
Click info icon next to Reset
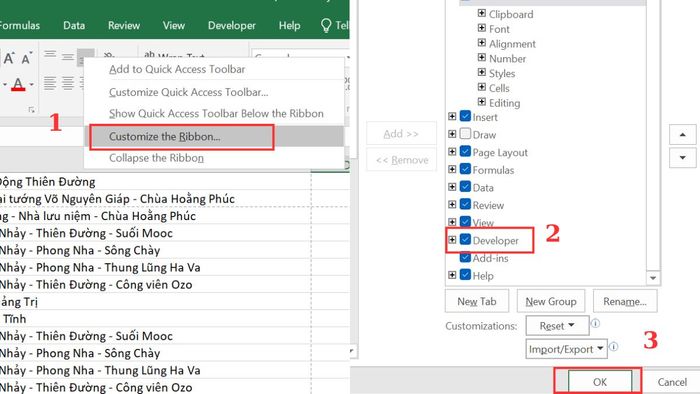coord(596,323)
